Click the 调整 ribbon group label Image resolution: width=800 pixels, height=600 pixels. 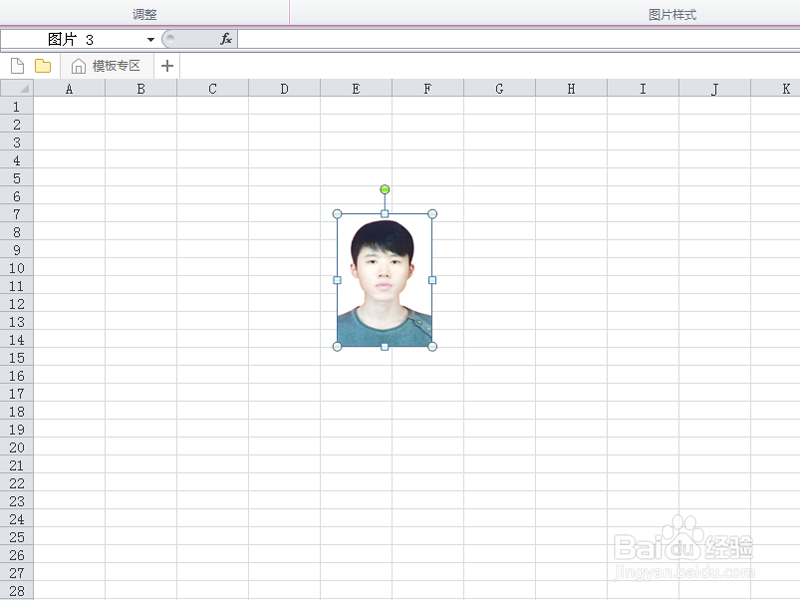pos(144,14)
